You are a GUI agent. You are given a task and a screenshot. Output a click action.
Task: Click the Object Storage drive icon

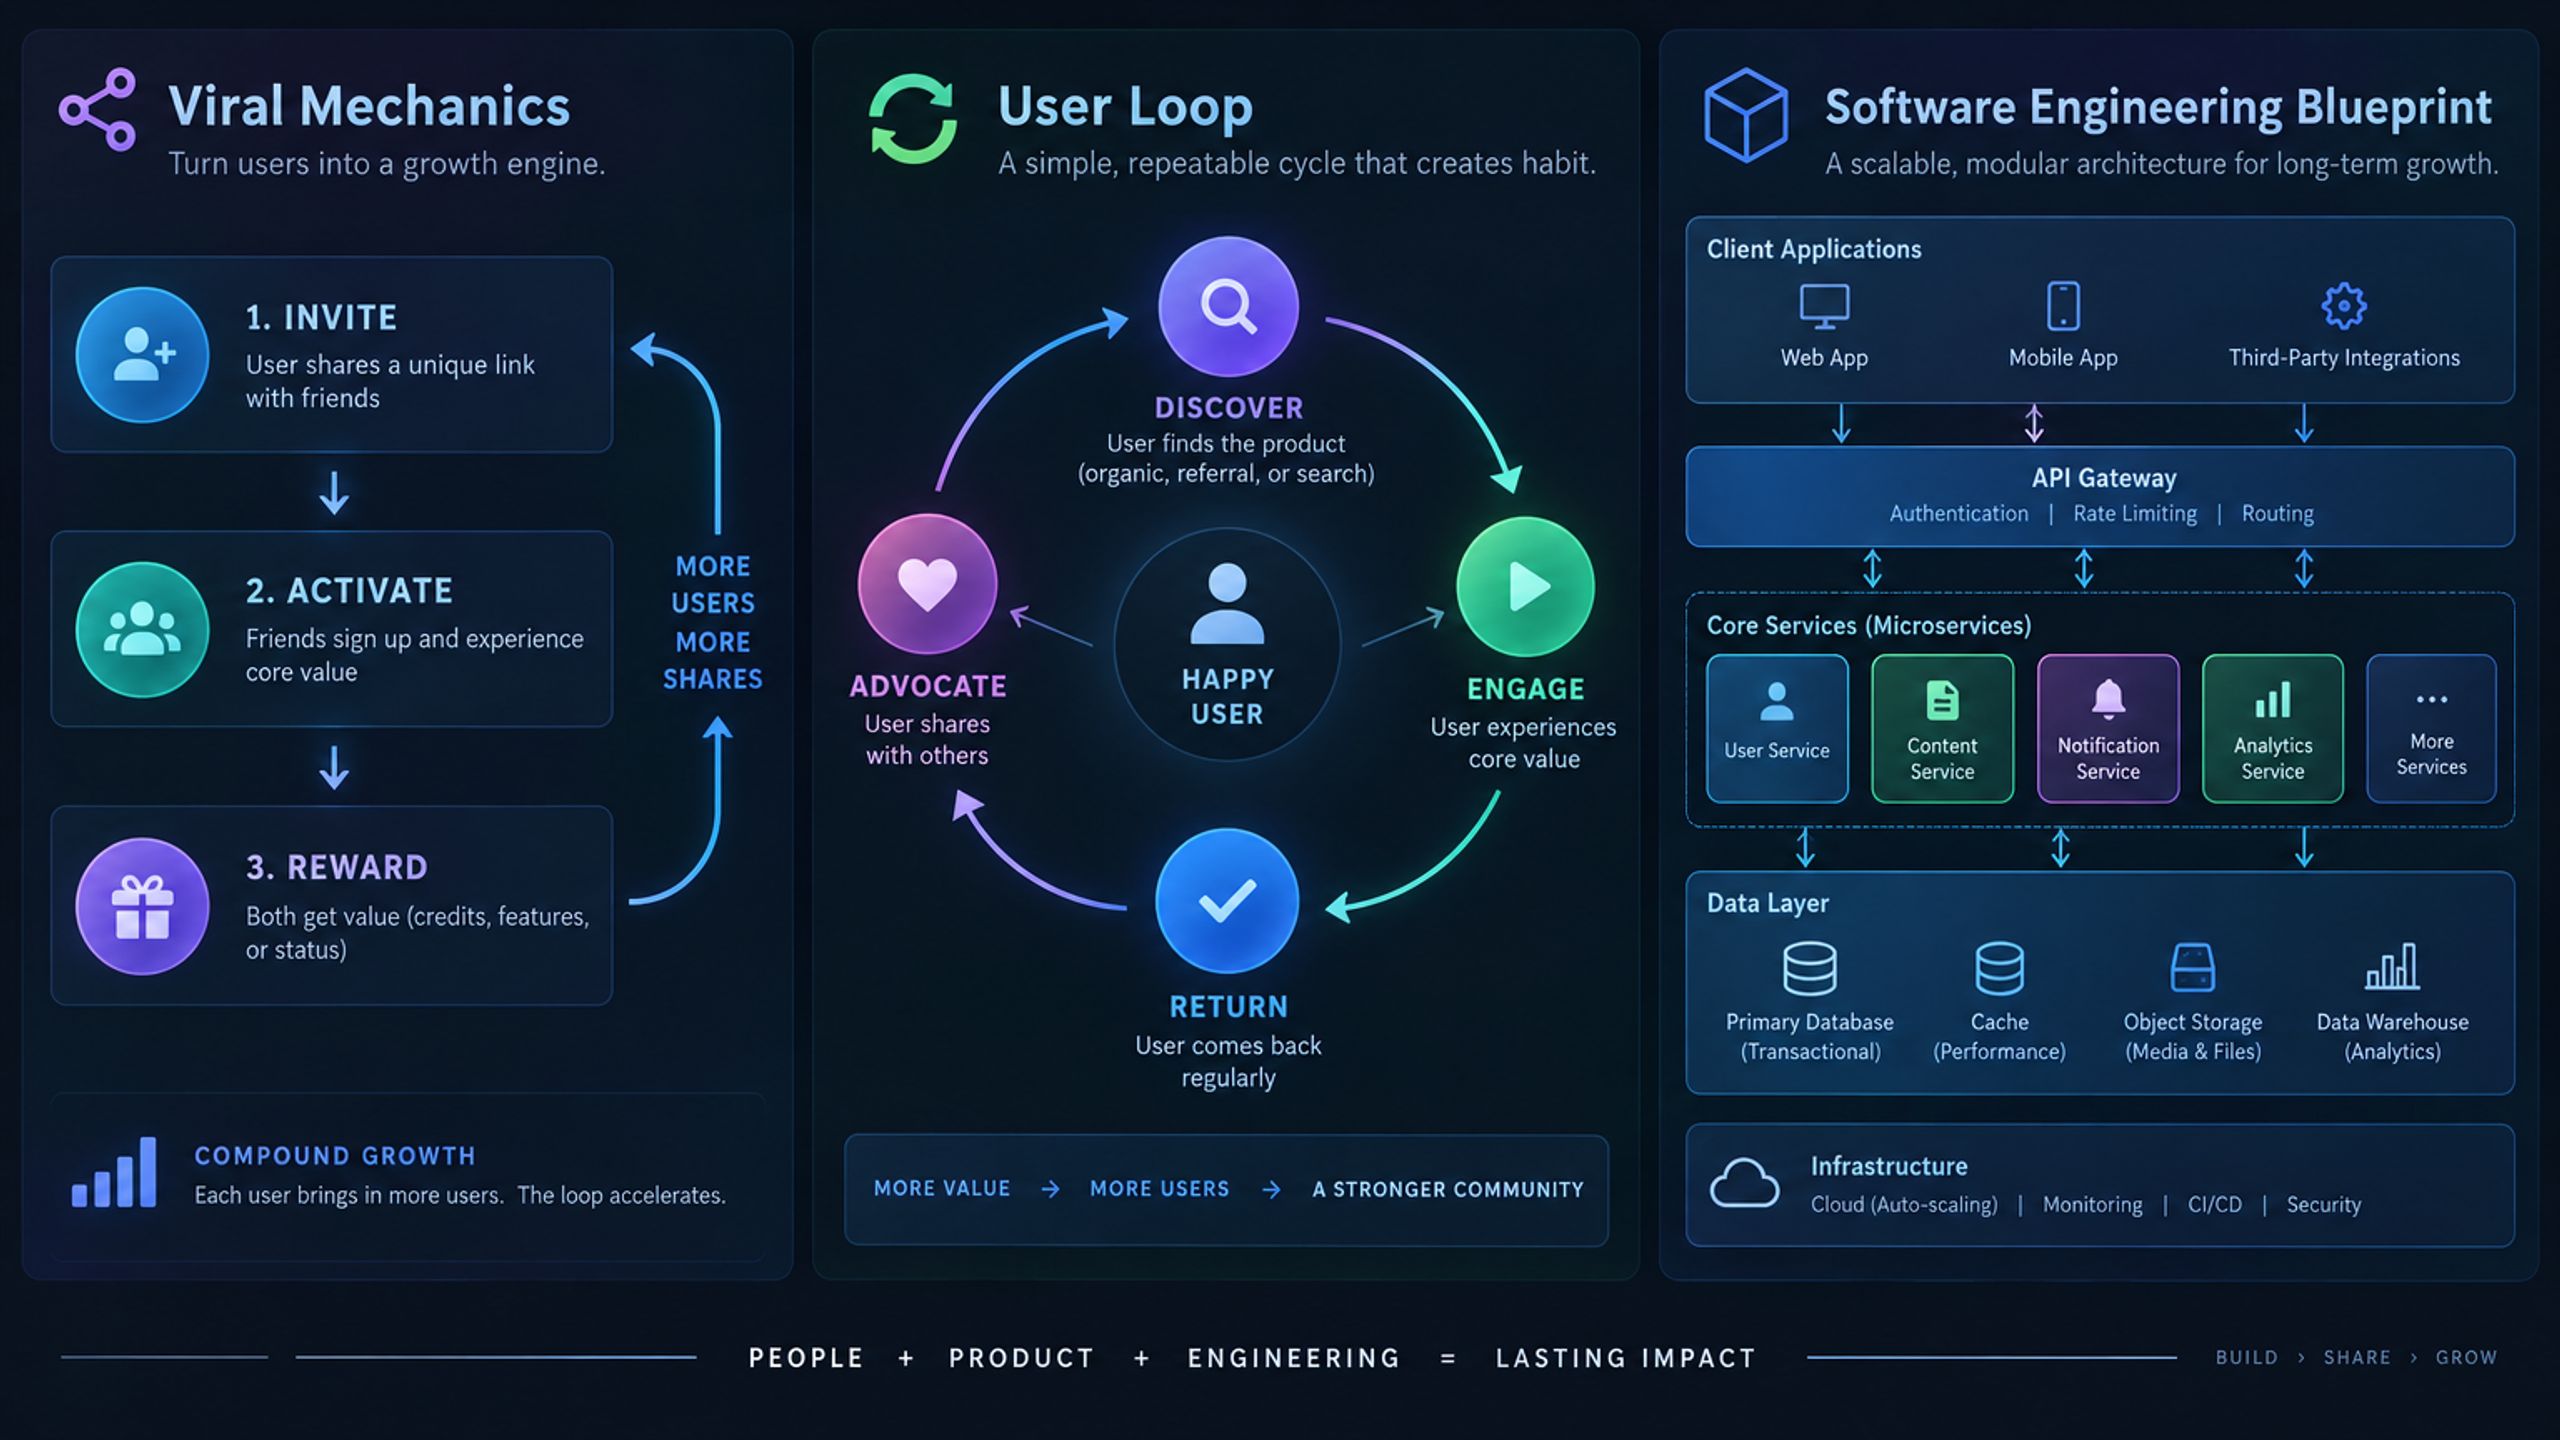click(x=2193, y=967)
